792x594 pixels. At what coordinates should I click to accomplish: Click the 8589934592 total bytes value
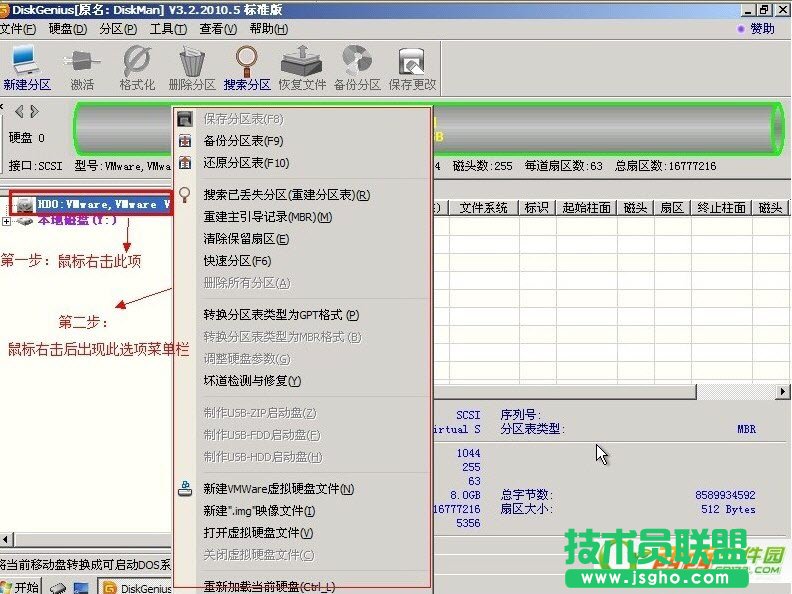pyautogui.click(x=725, y=495)
